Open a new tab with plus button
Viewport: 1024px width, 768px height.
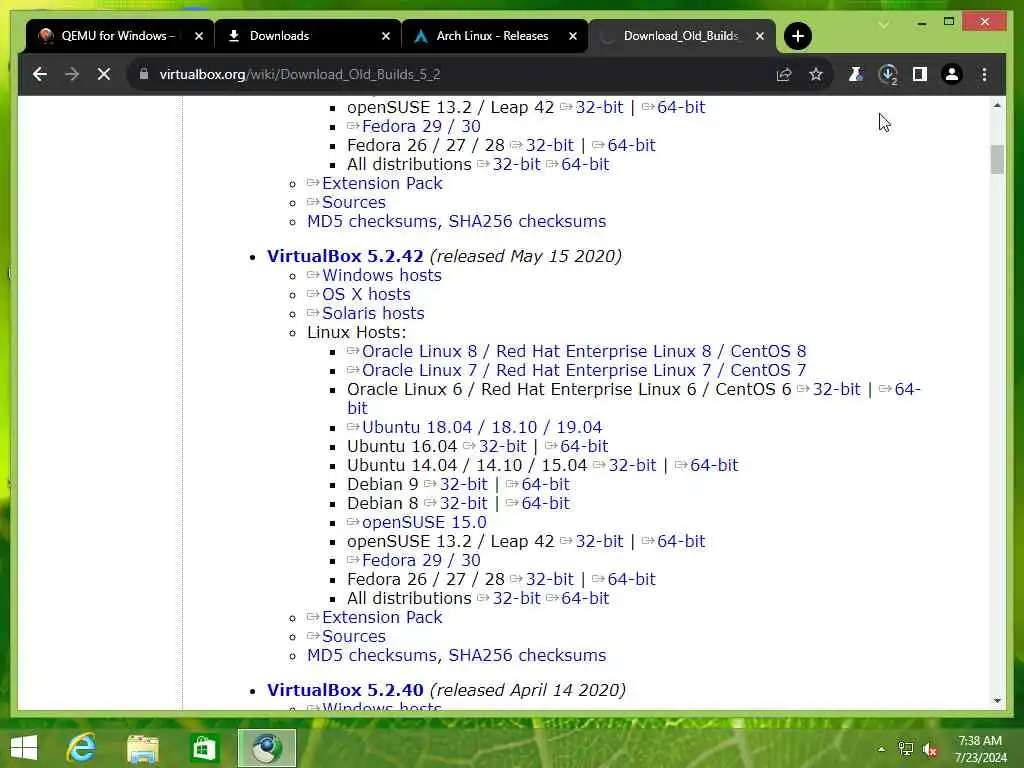[x=797, y=36]
